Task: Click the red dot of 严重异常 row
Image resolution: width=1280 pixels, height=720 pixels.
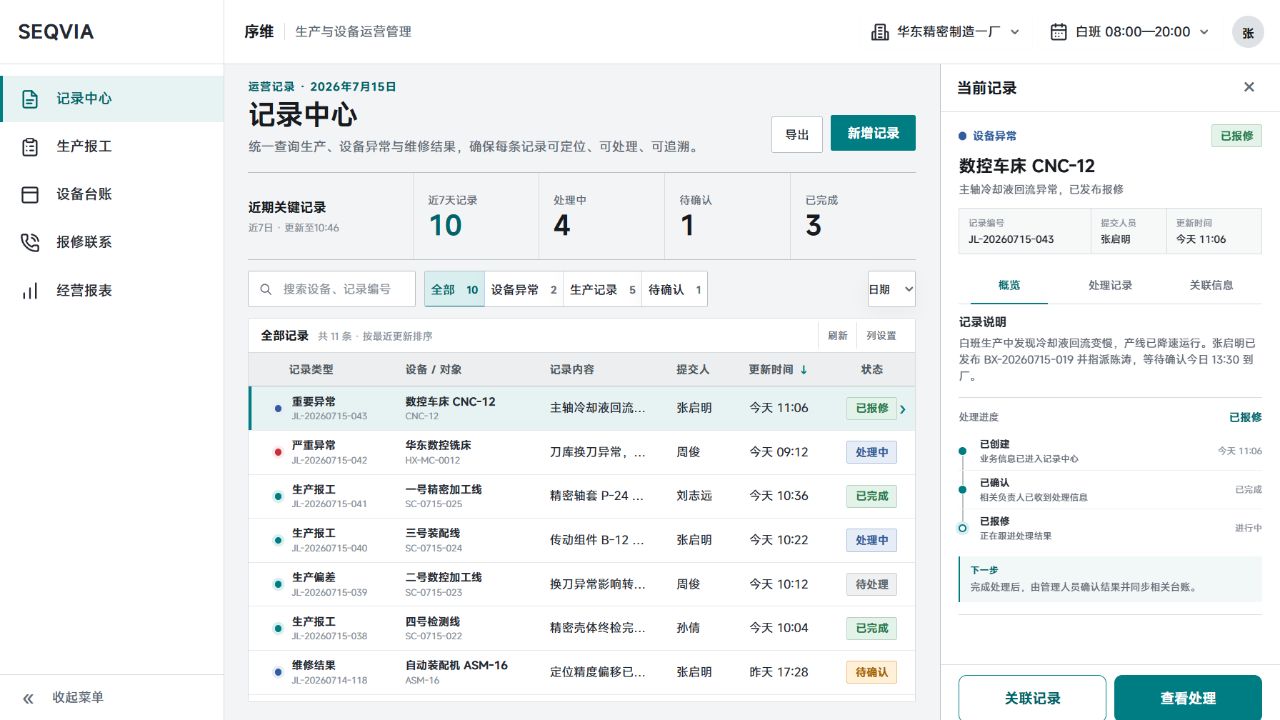Action: pyautogui.click(x=278, y=452)
